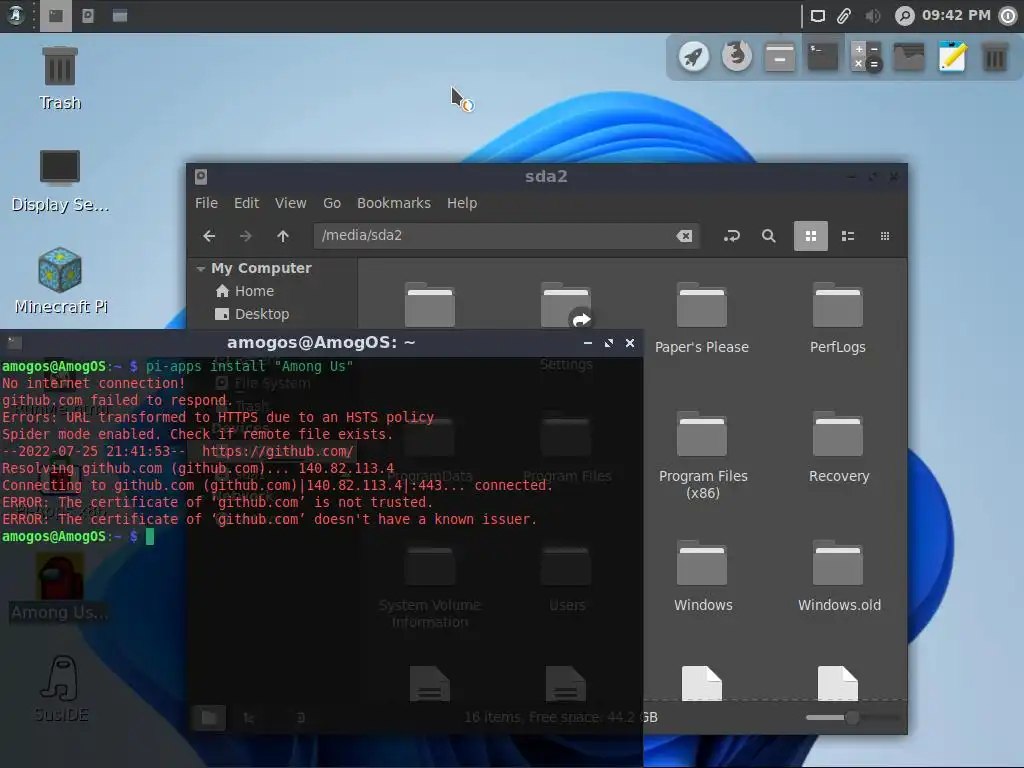Click the display tray icon
The image size is (1024, 768).
(x=818, y=16)
